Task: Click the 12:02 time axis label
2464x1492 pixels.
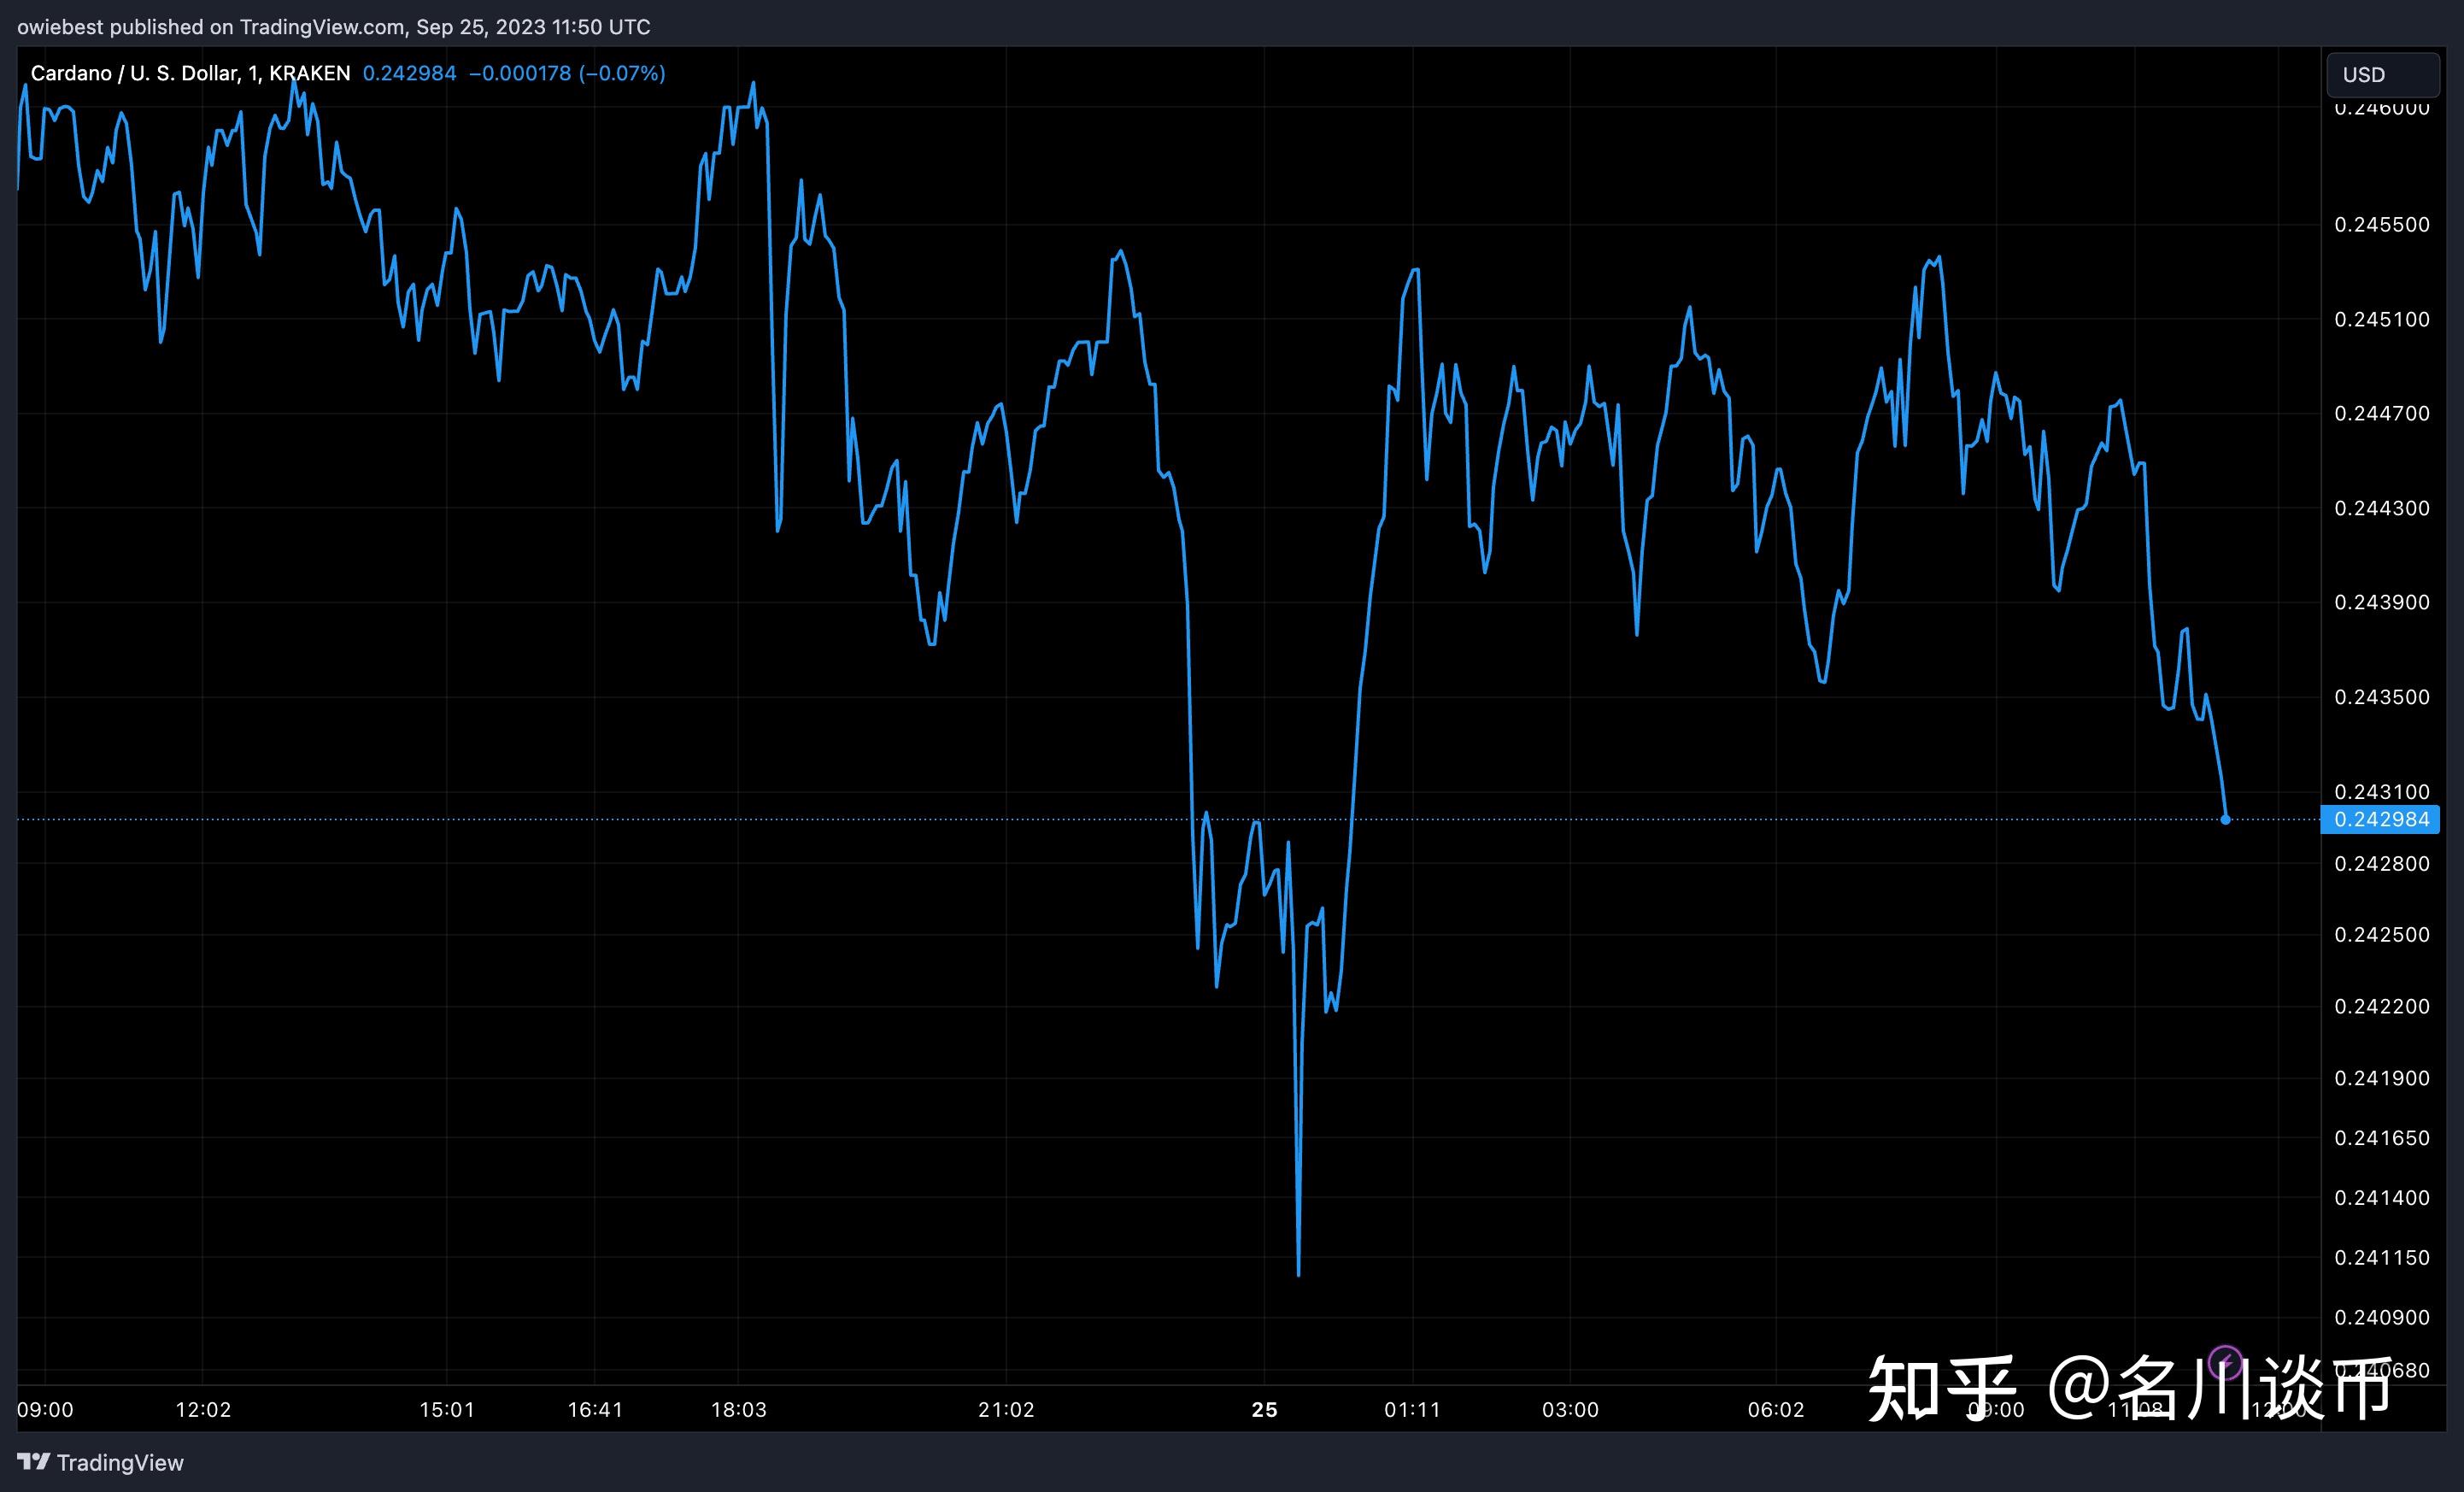Action: [203, 1410]
